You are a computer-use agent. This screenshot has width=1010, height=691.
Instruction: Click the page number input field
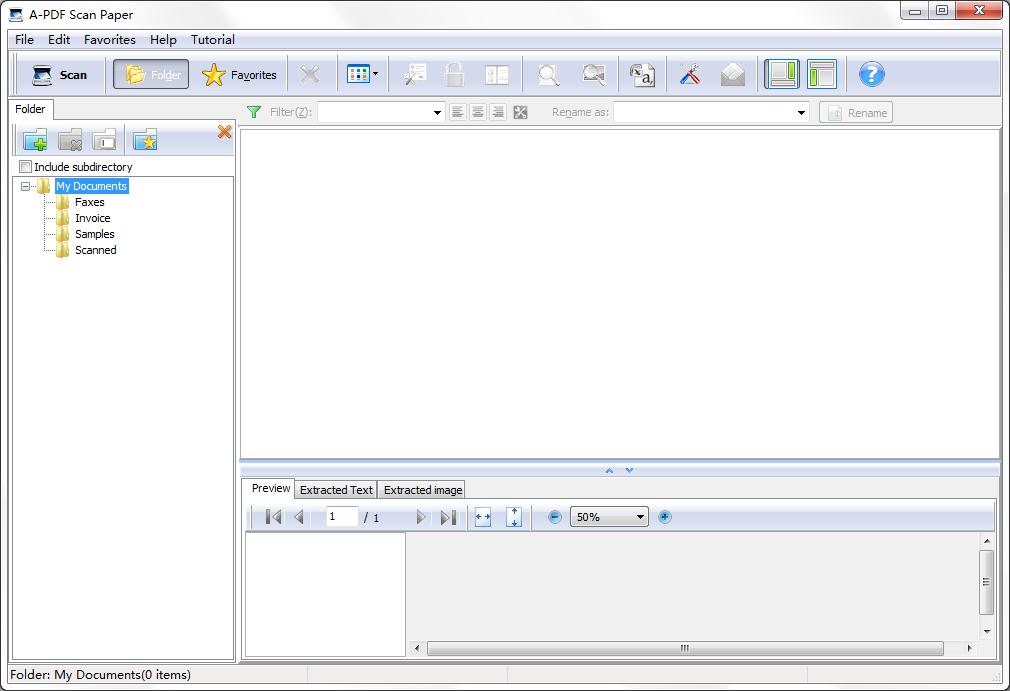point(342,517)
